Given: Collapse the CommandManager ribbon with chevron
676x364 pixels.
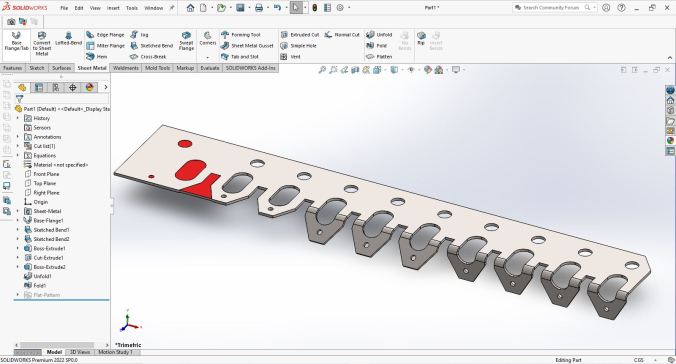Looking at the screenshot, I should tap(670, 58).
